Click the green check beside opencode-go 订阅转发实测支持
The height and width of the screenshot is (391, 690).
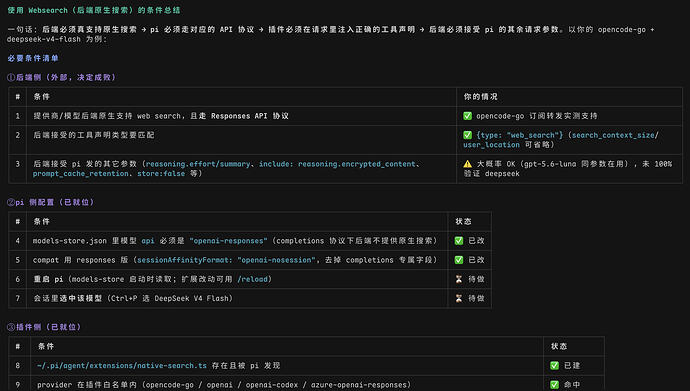(467, 116)
